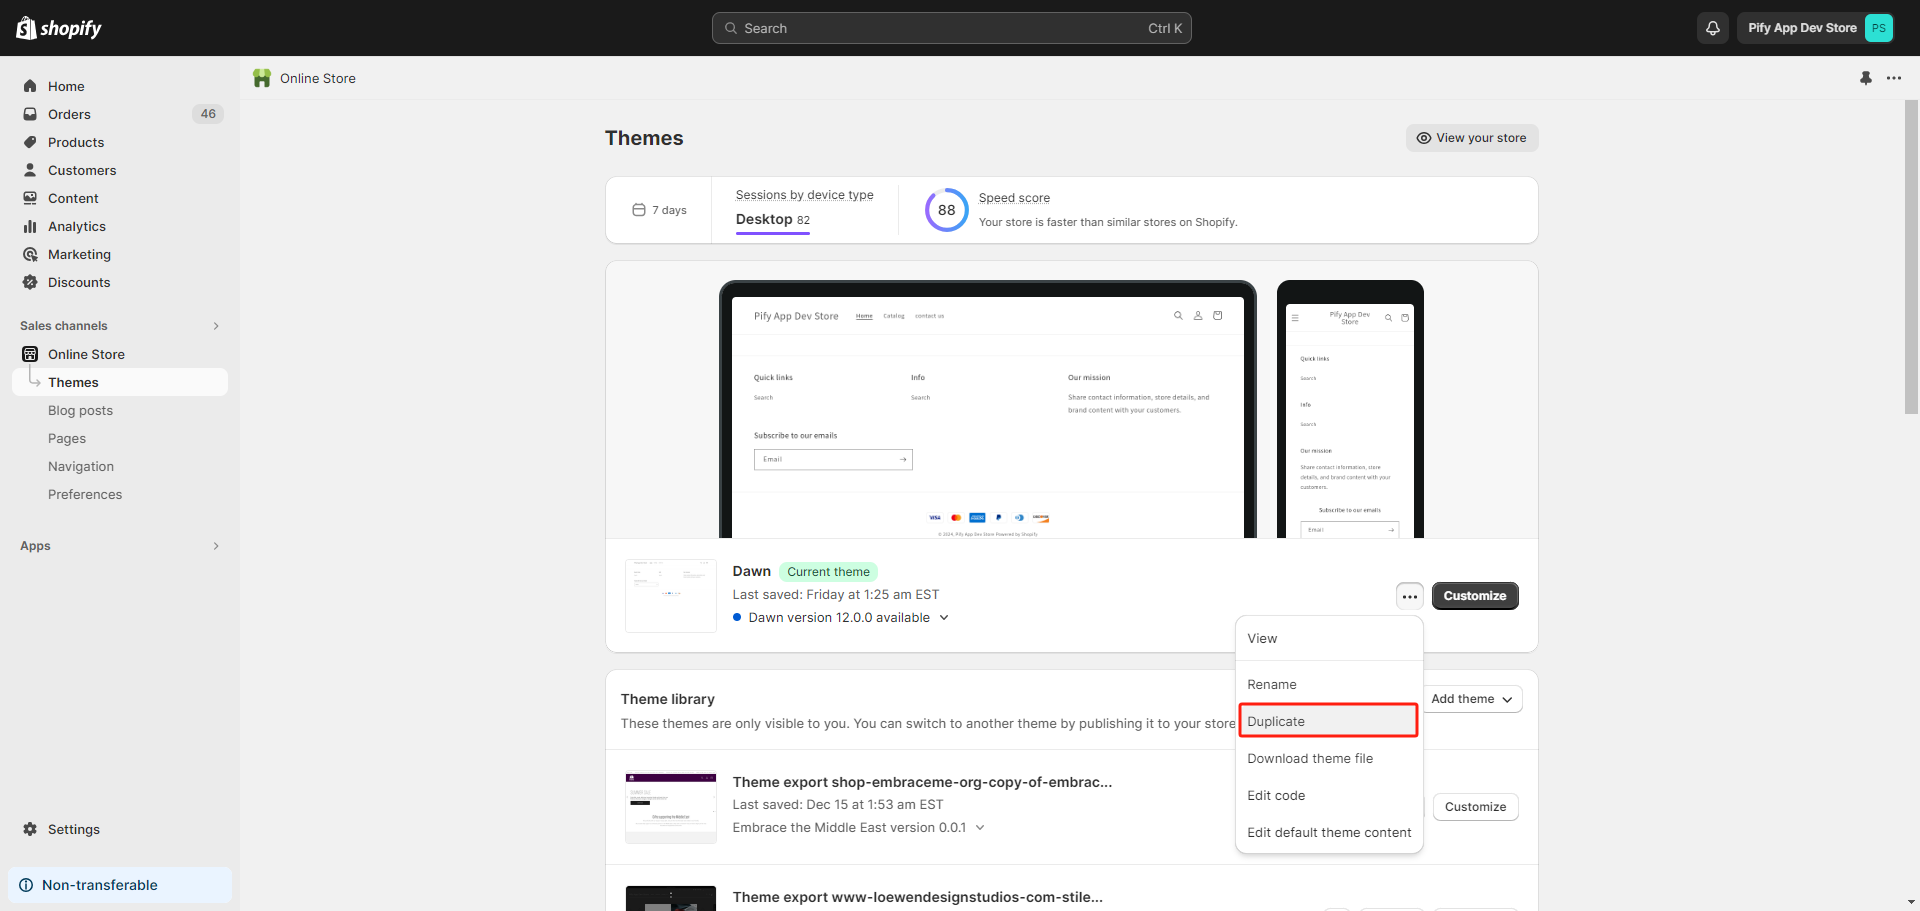Click the Theme export shop-embraceme thumbnail
This screenshot has width=1920, height=911.
[671, 807]
